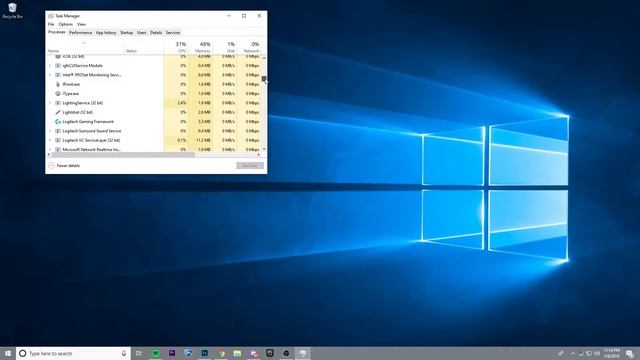Open the black square app on taskbar
Screen dimensions: 640x360
click(x=270, y=353)
